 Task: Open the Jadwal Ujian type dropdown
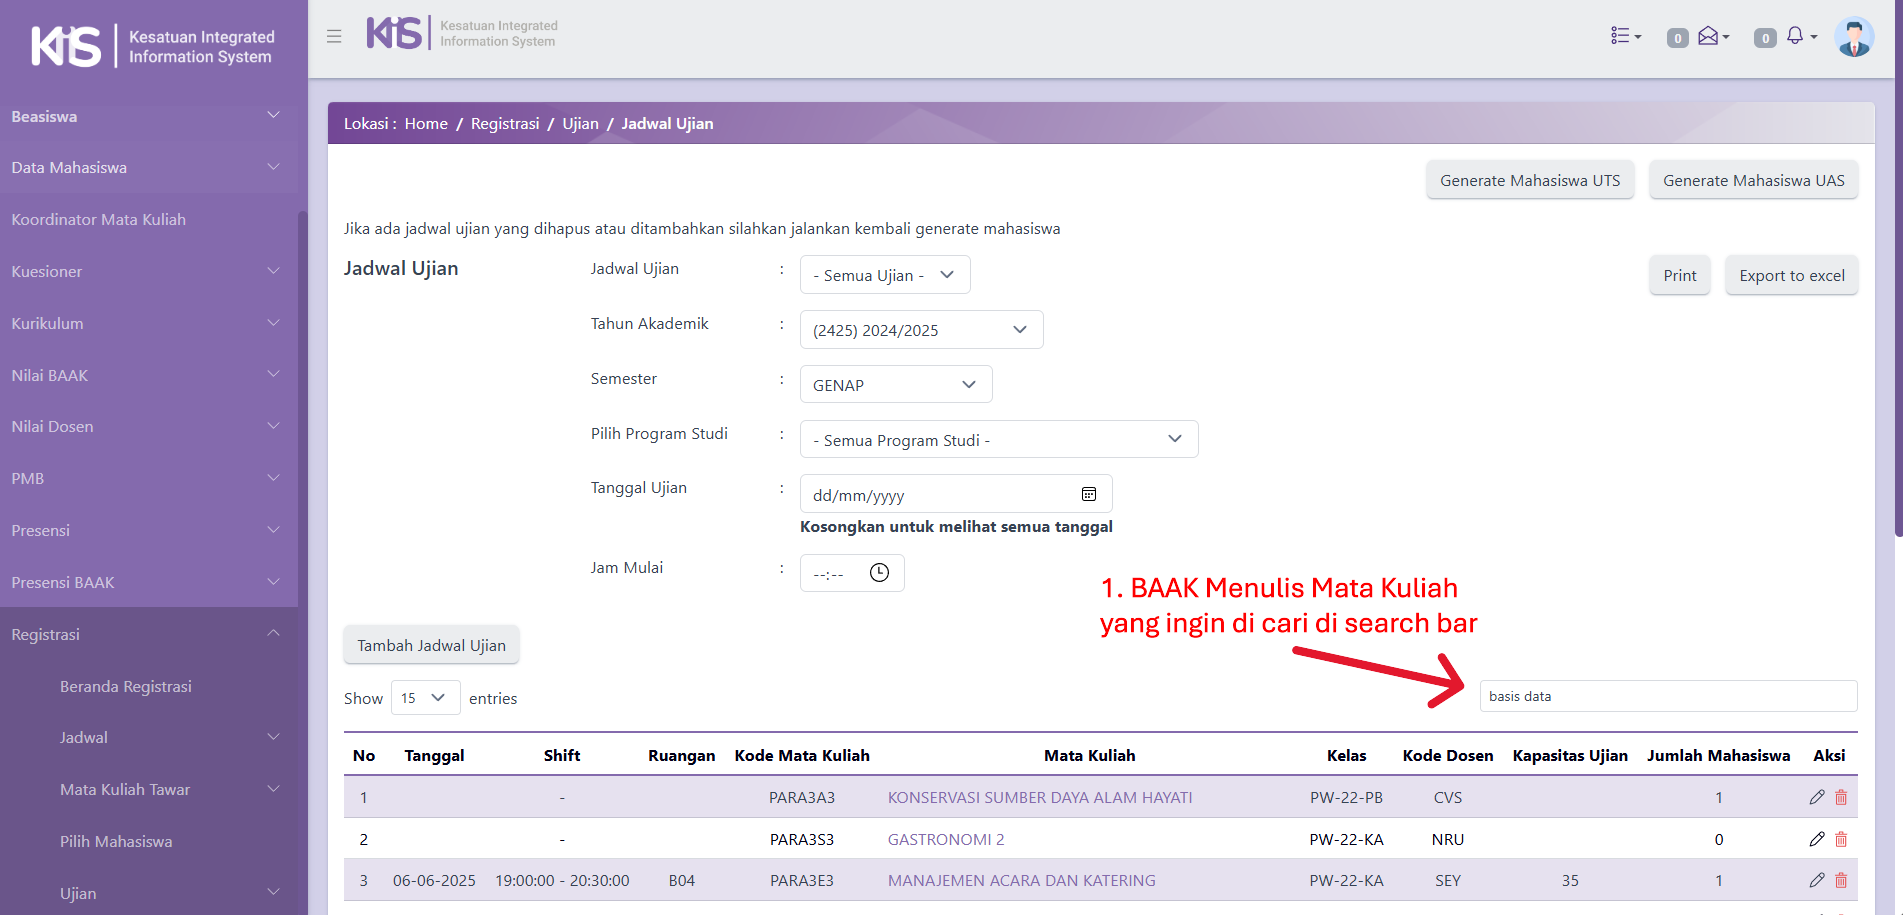[884, 275]
